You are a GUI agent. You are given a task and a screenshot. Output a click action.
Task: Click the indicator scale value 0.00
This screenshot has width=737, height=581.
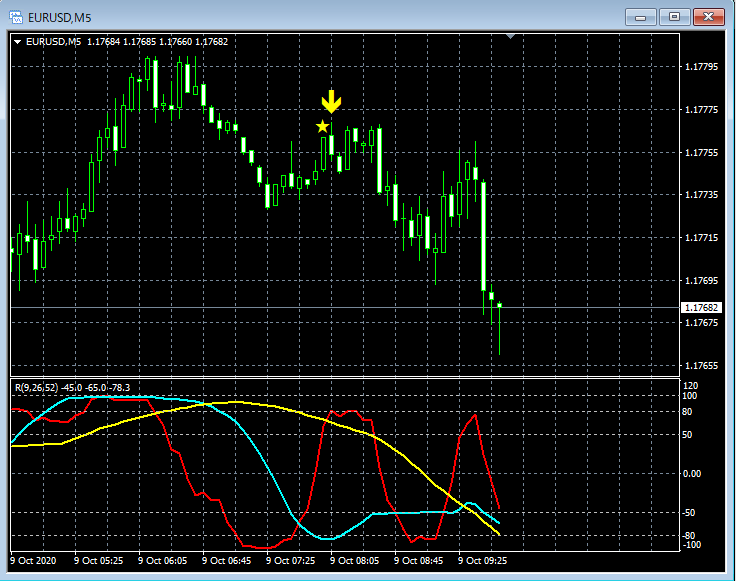pos(692,473)
